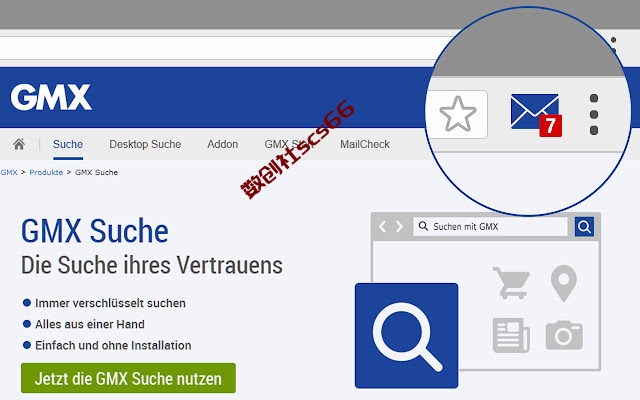
Task: Click the forward arrow in illustrated browser
Action: coord(399,226)
